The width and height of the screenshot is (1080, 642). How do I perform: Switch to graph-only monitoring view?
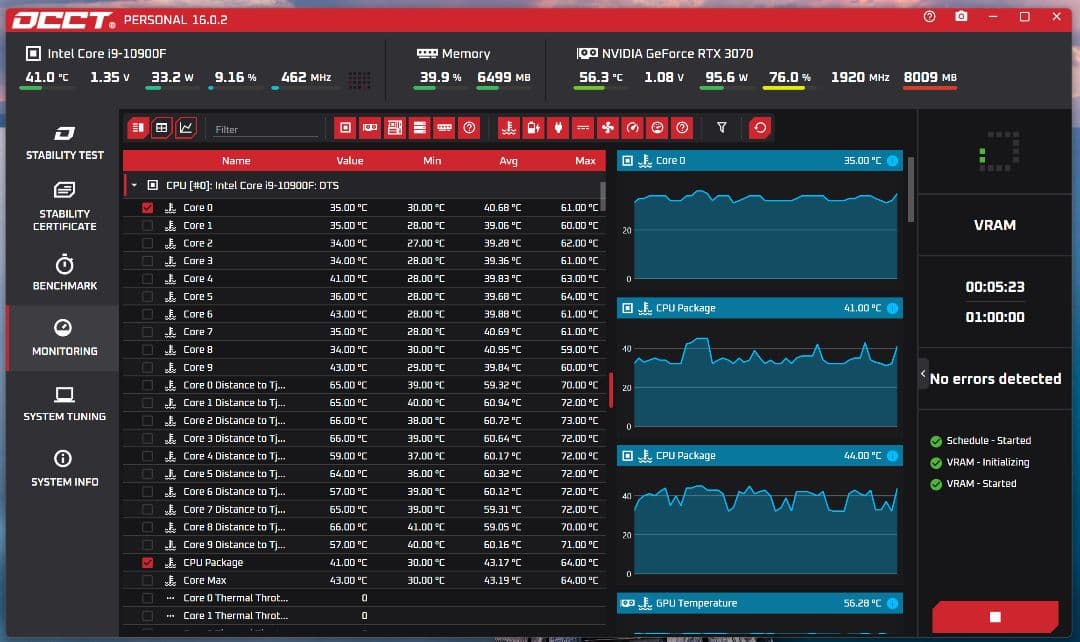[x=186, y=128]
